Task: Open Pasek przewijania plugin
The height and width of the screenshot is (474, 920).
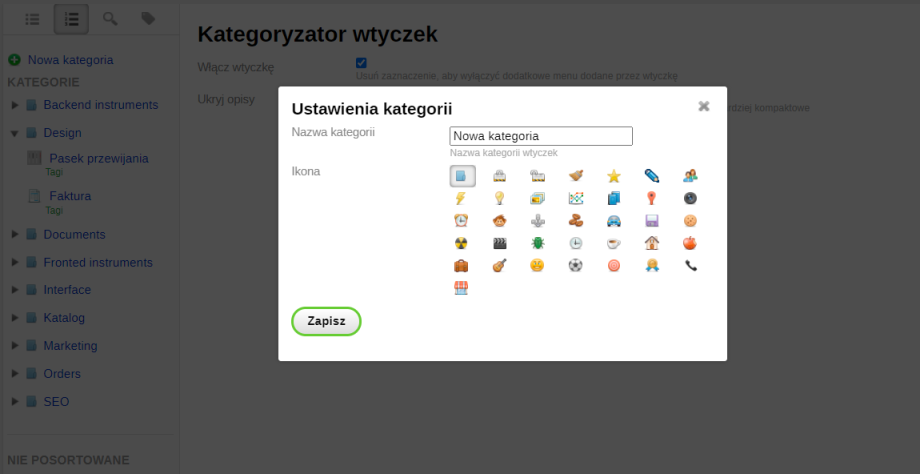Action: tap(99, 158)
